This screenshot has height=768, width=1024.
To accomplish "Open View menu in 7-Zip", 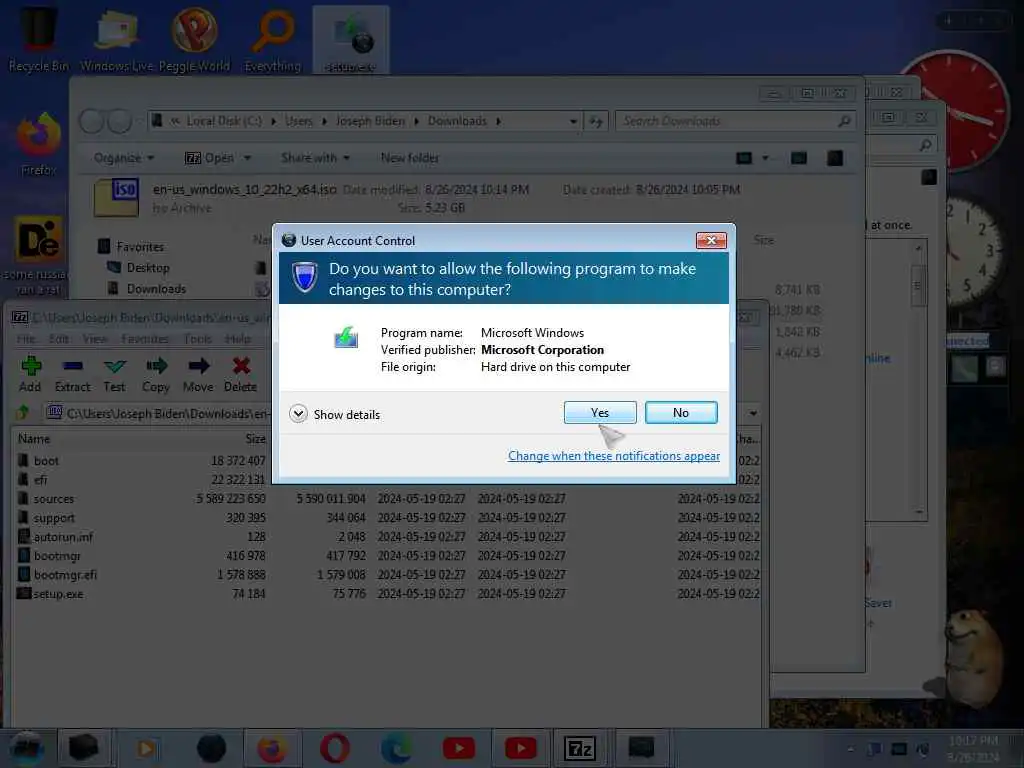I will (x=95, y=339).
